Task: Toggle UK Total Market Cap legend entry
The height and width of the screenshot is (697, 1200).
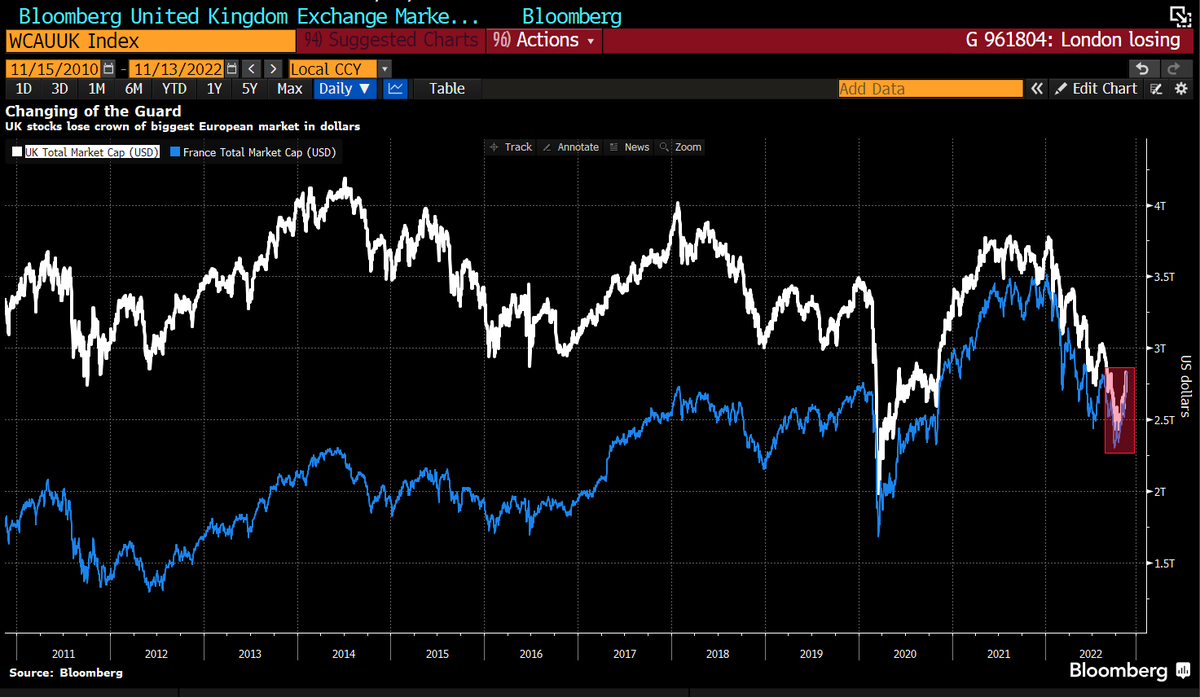Action: coord(85,153)
